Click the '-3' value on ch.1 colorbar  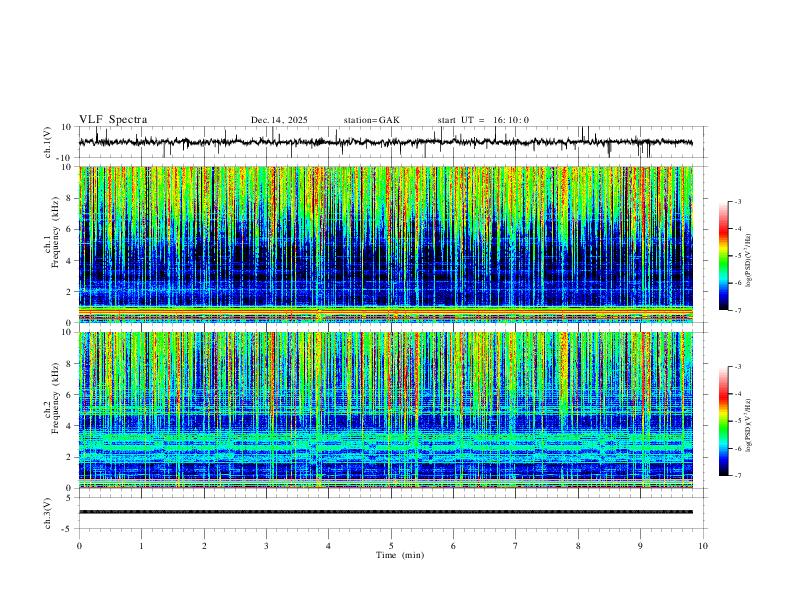(737, 201)
